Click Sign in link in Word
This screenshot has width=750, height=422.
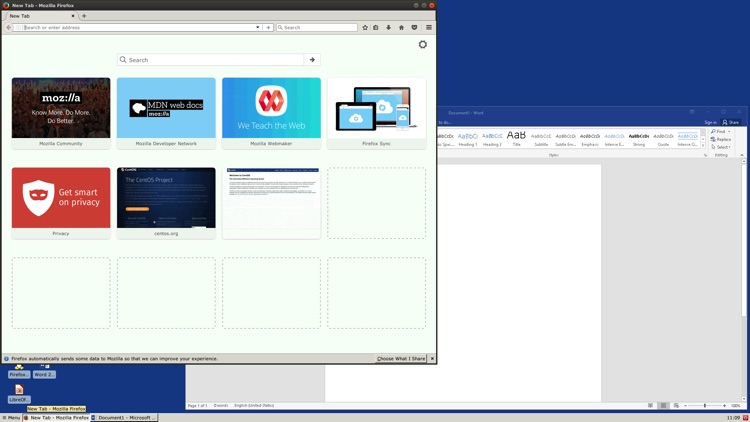point(710,122)
